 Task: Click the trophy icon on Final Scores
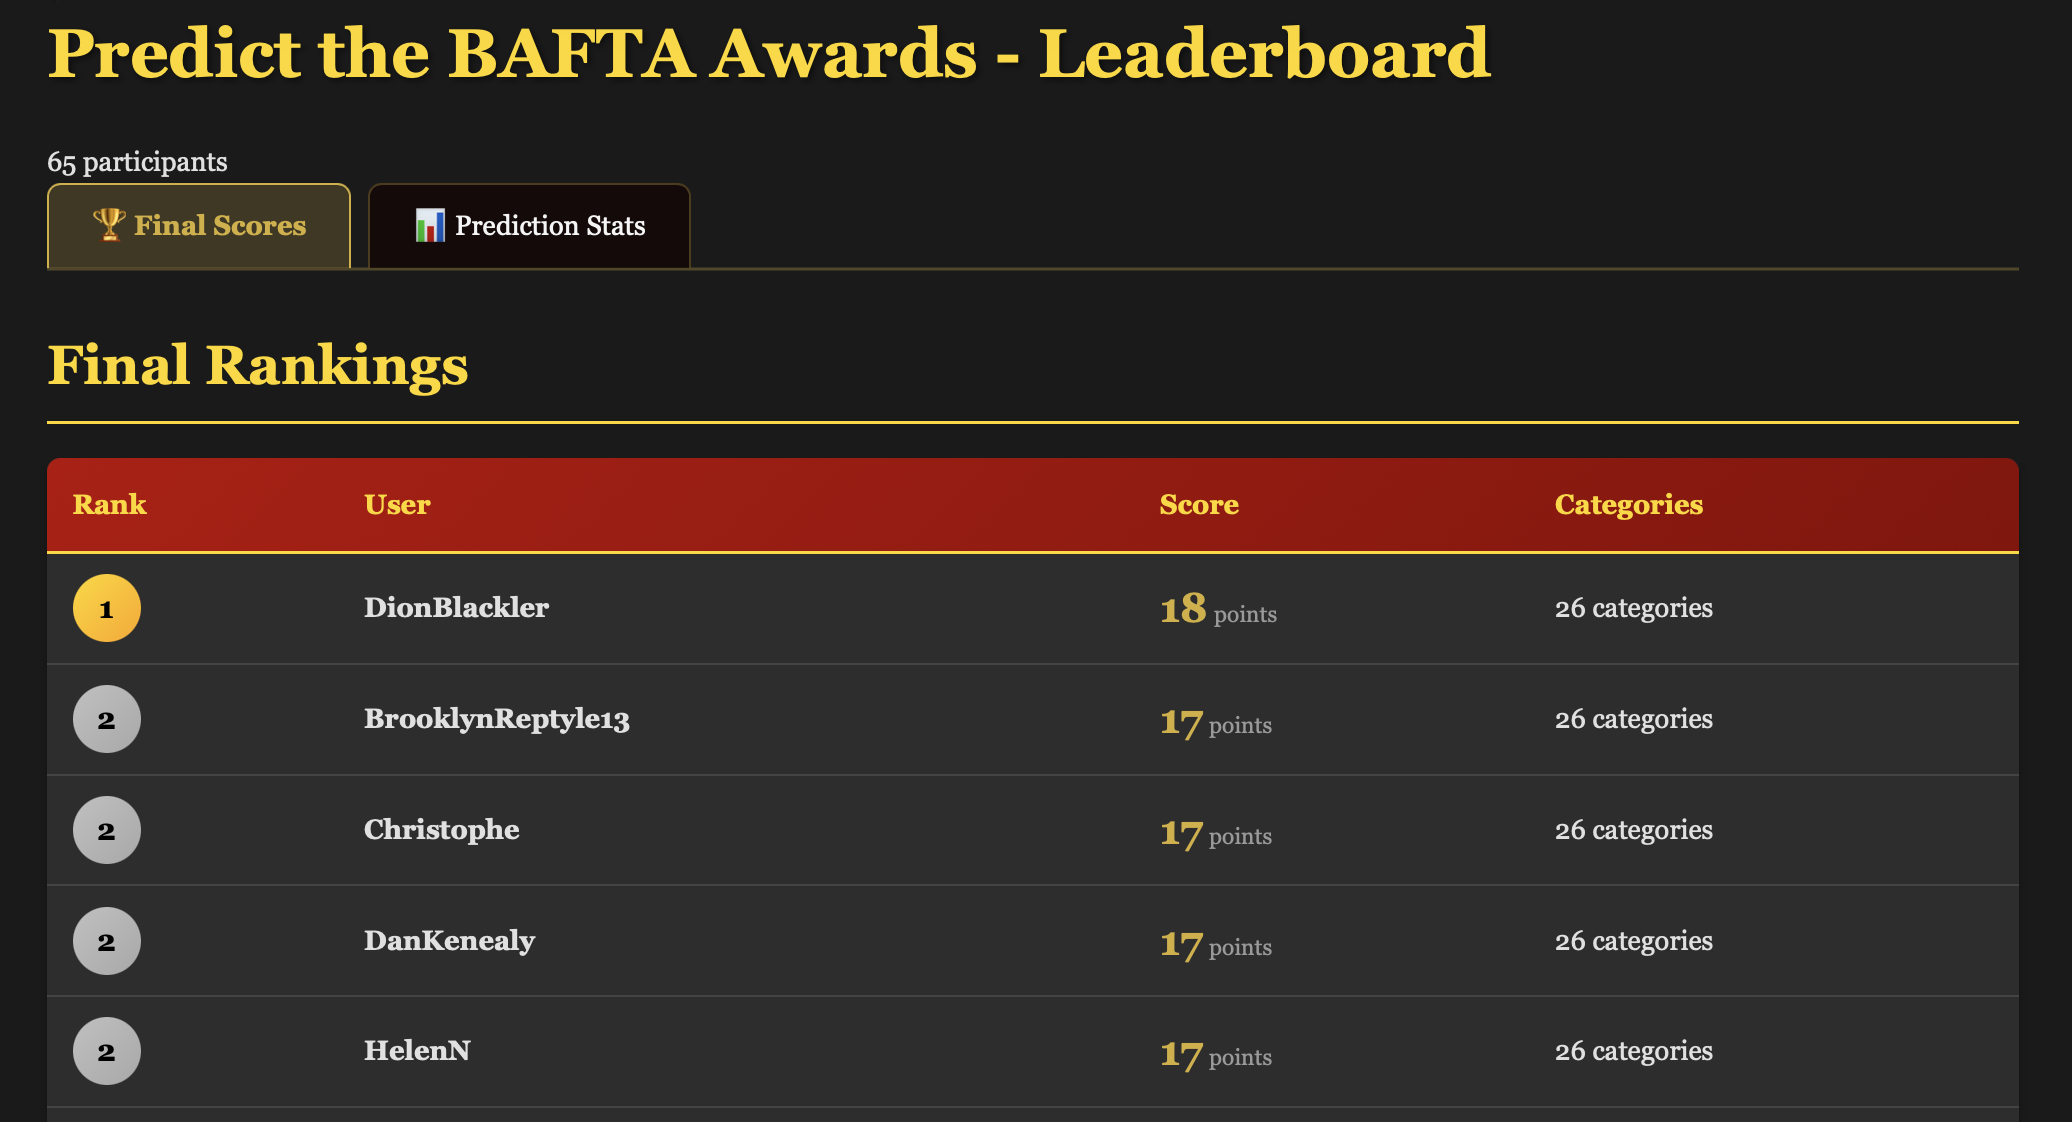[109, 224]
